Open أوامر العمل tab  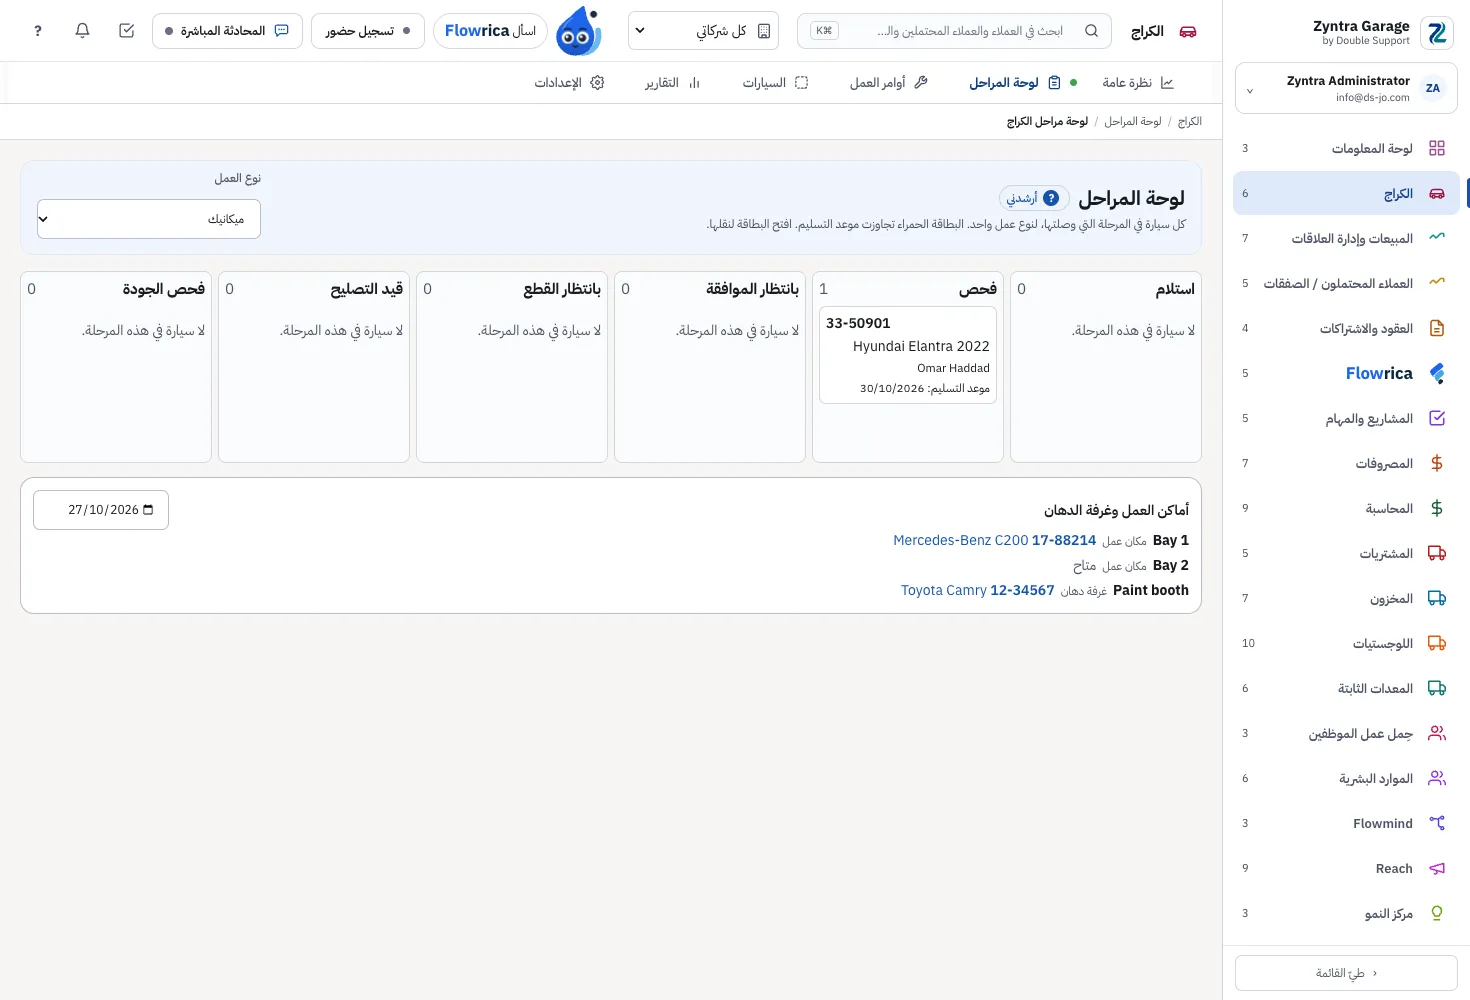[889, 83]
